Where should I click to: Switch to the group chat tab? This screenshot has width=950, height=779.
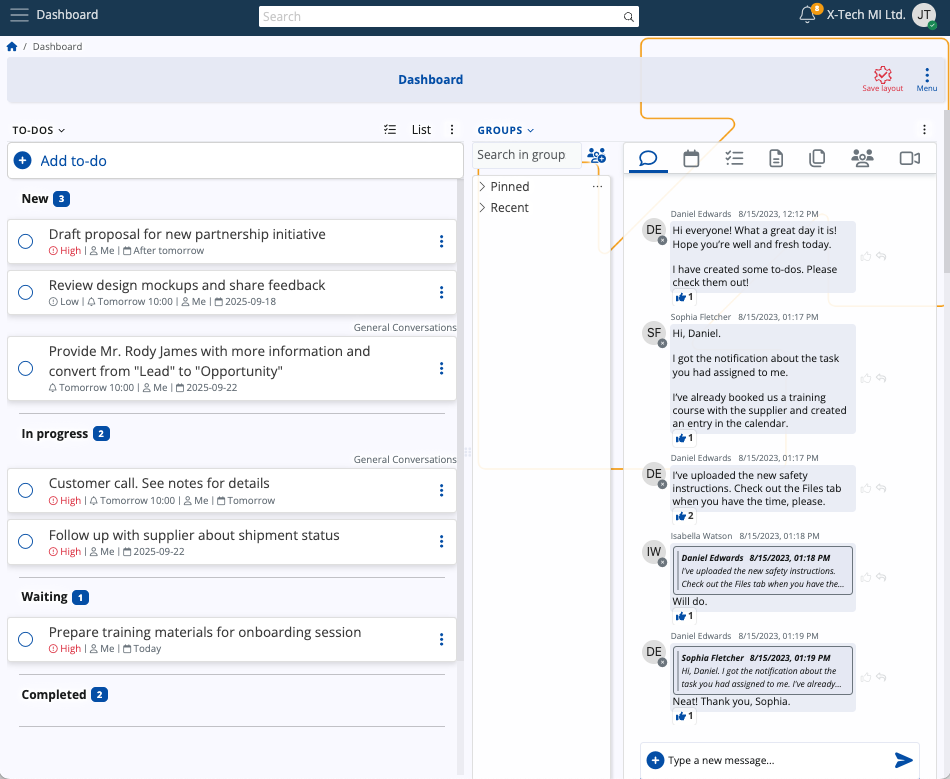(x=648, y=159)
